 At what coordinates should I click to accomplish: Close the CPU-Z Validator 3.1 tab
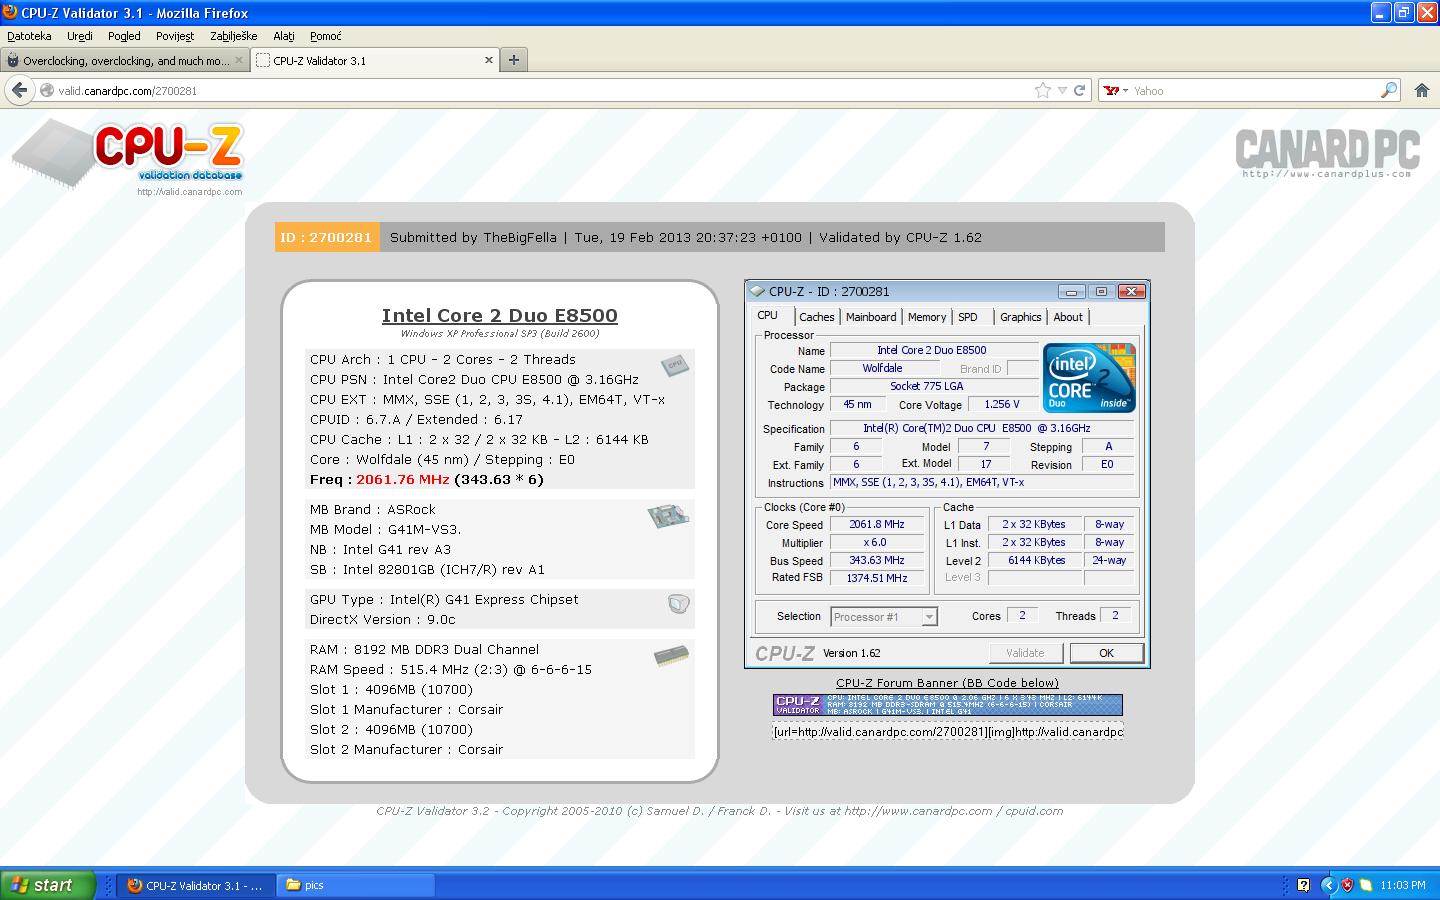pos(489,60)
